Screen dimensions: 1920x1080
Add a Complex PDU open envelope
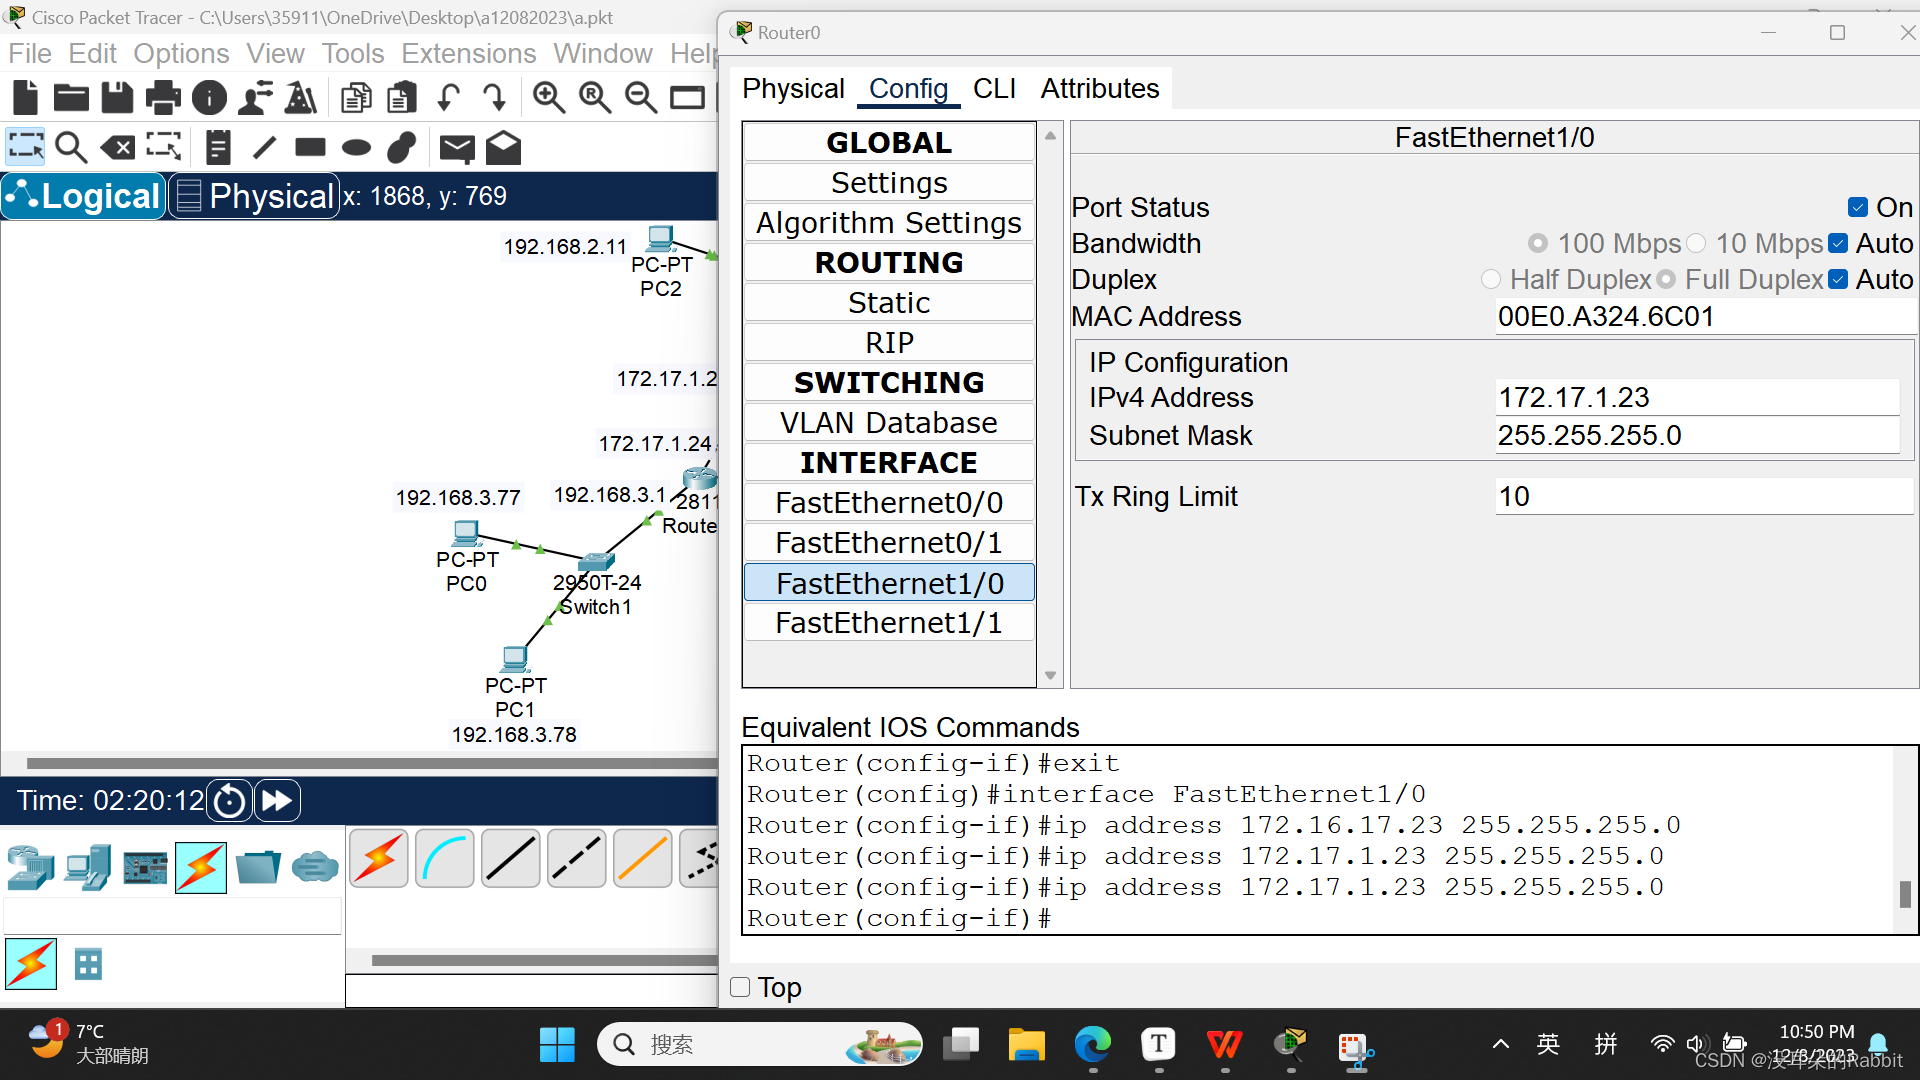coord(503,147)
